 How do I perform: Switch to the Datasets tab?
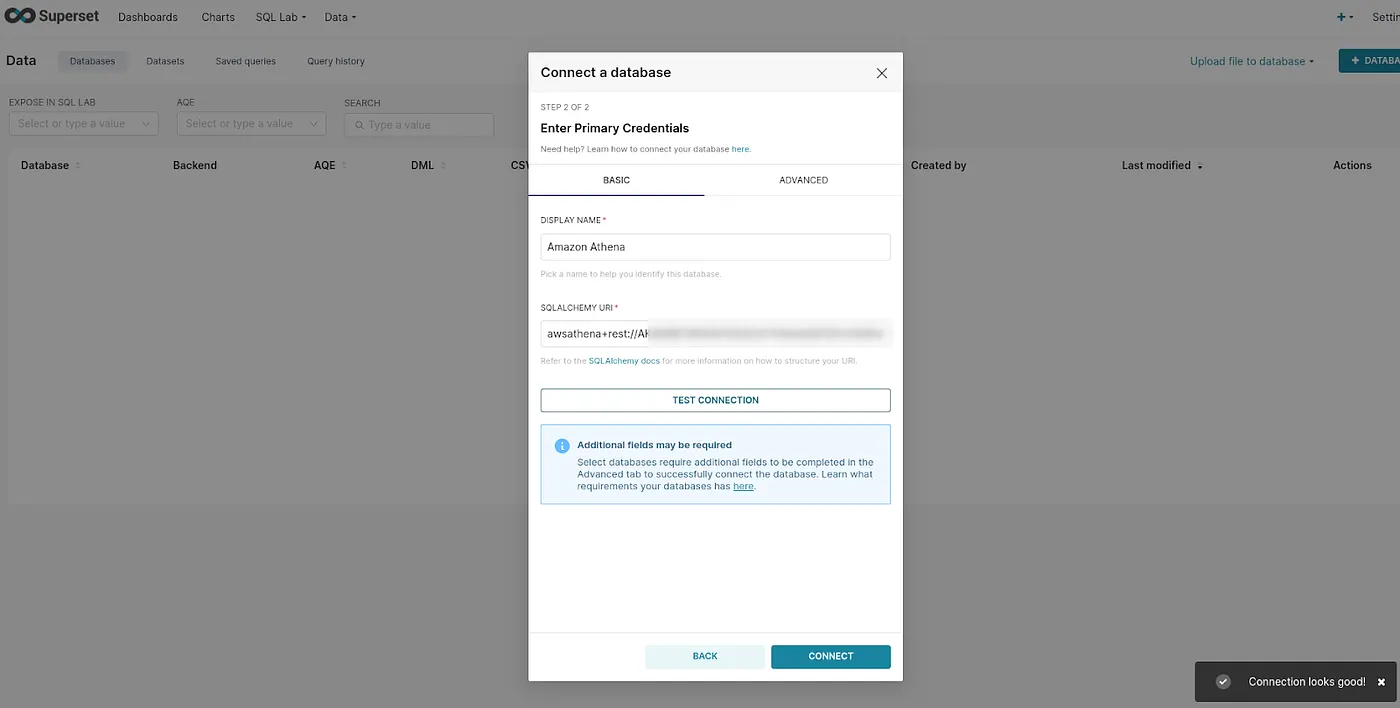pyautogui.click(x=165, y=61)
